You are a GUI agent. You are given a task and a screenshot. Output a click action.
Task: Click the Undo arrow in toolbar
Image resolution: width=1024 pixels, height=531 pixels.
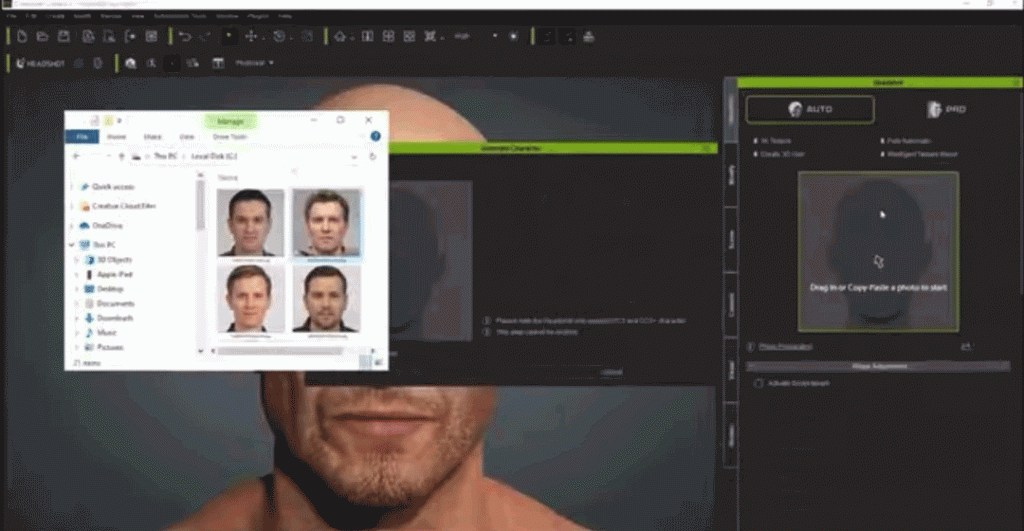tap(185, 37)
